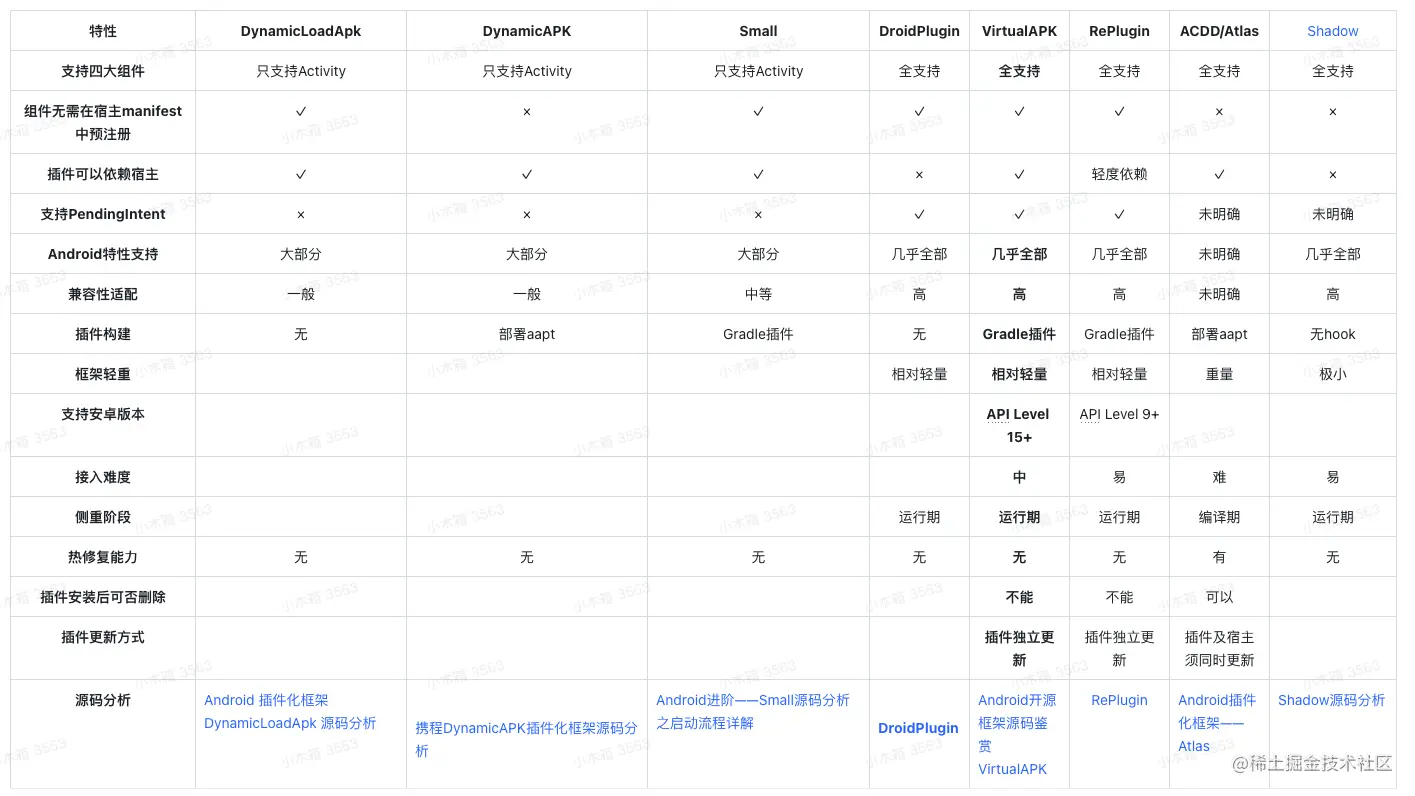Screen dimensions: 1415x796
Task: Click the Small column header
Action: [x=758, y=31]
